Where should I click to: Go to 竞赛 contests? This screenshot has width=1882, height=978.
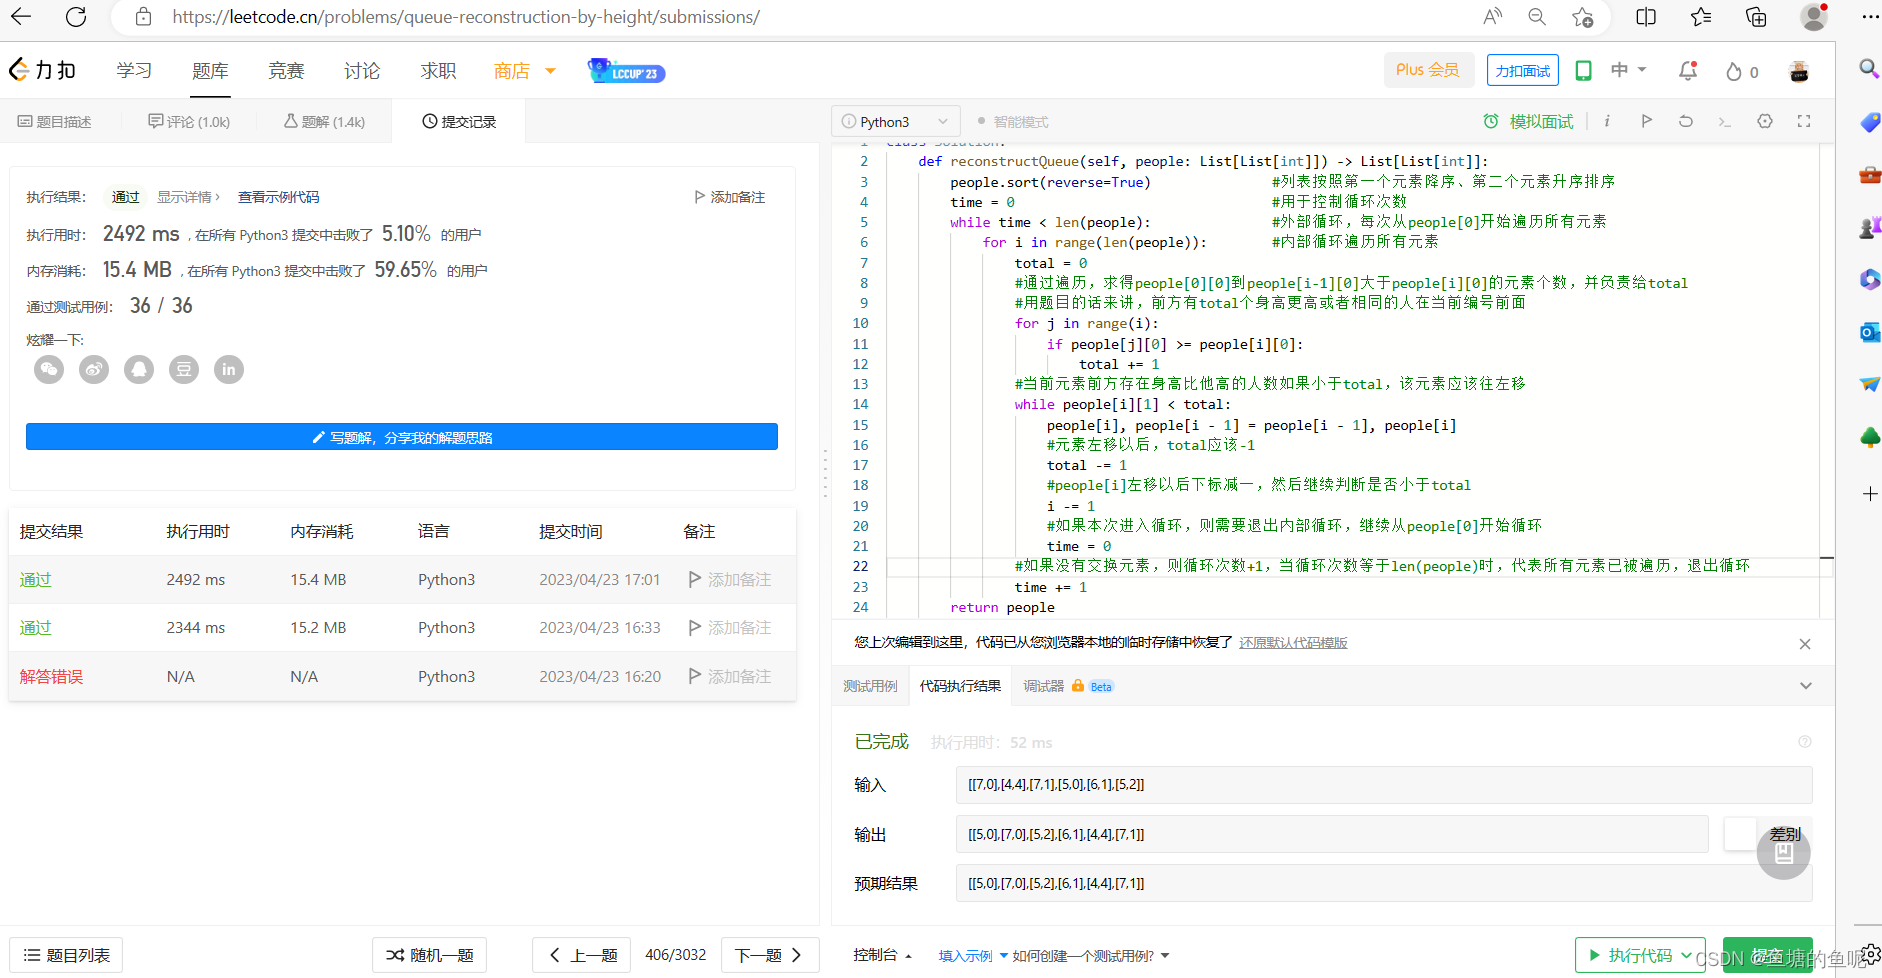(x=286, y=71)
